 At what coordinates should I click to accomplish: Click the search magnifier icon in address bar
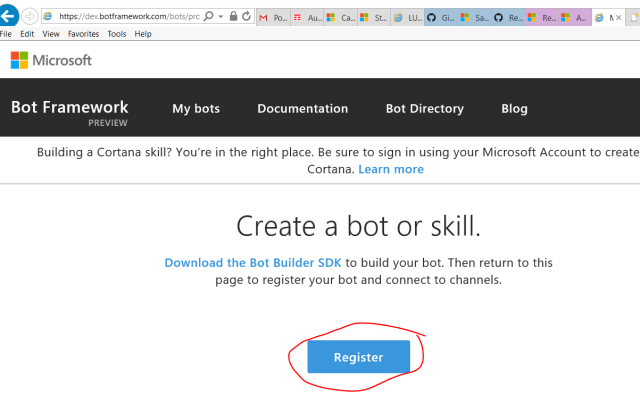209,16
